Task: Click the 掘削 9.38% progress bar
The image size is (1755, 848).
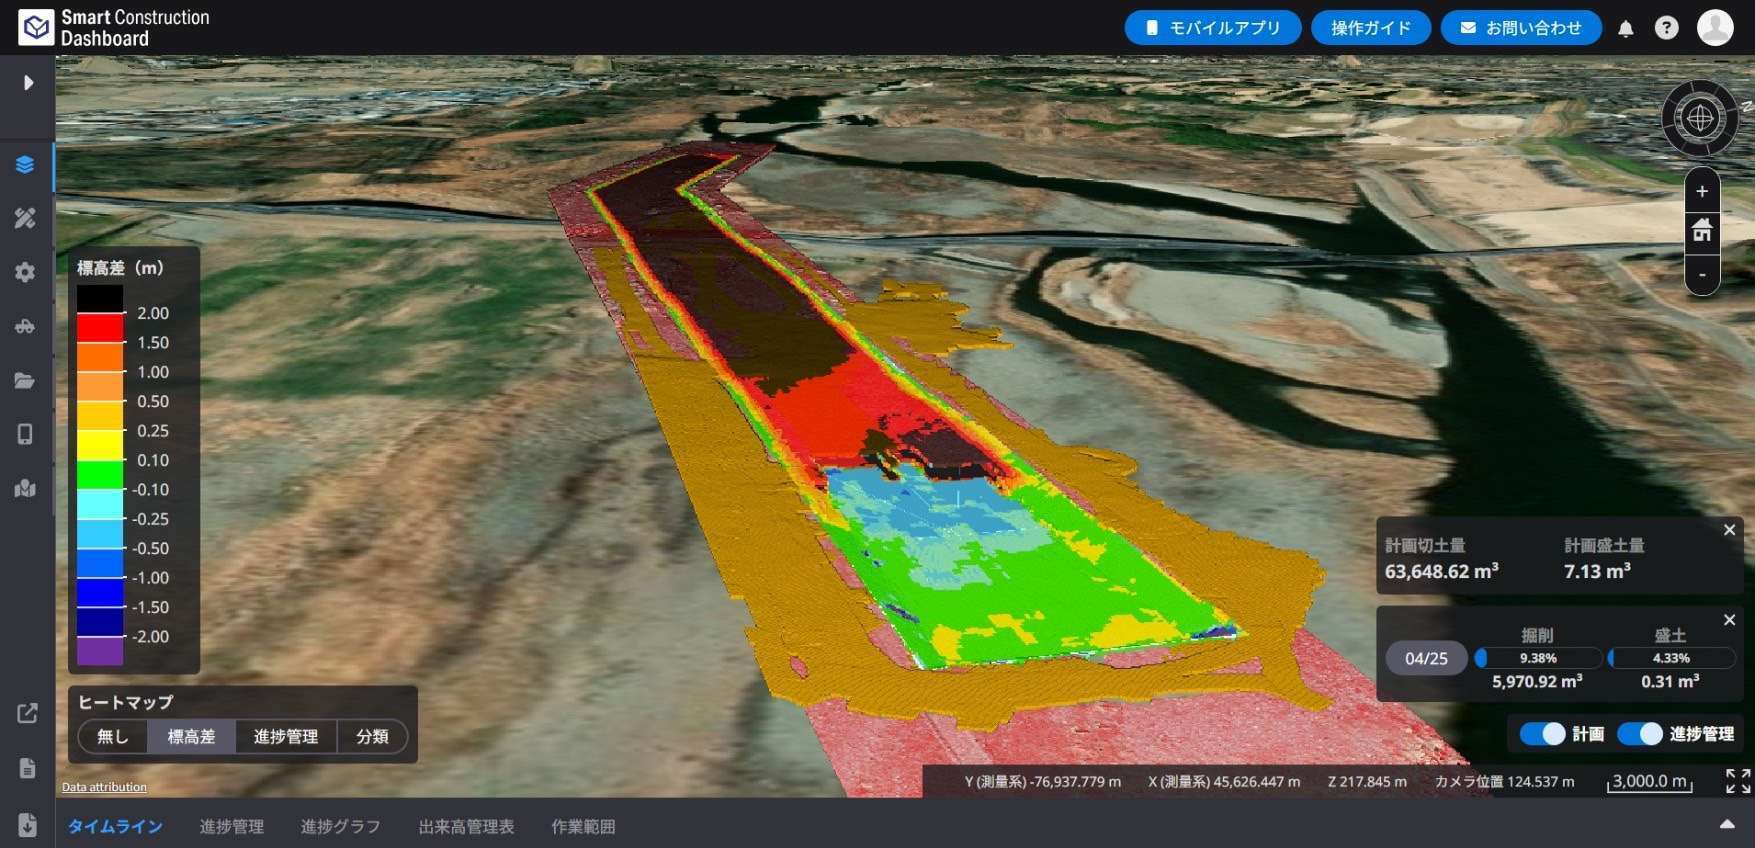Action: [x=1537, y=658]
